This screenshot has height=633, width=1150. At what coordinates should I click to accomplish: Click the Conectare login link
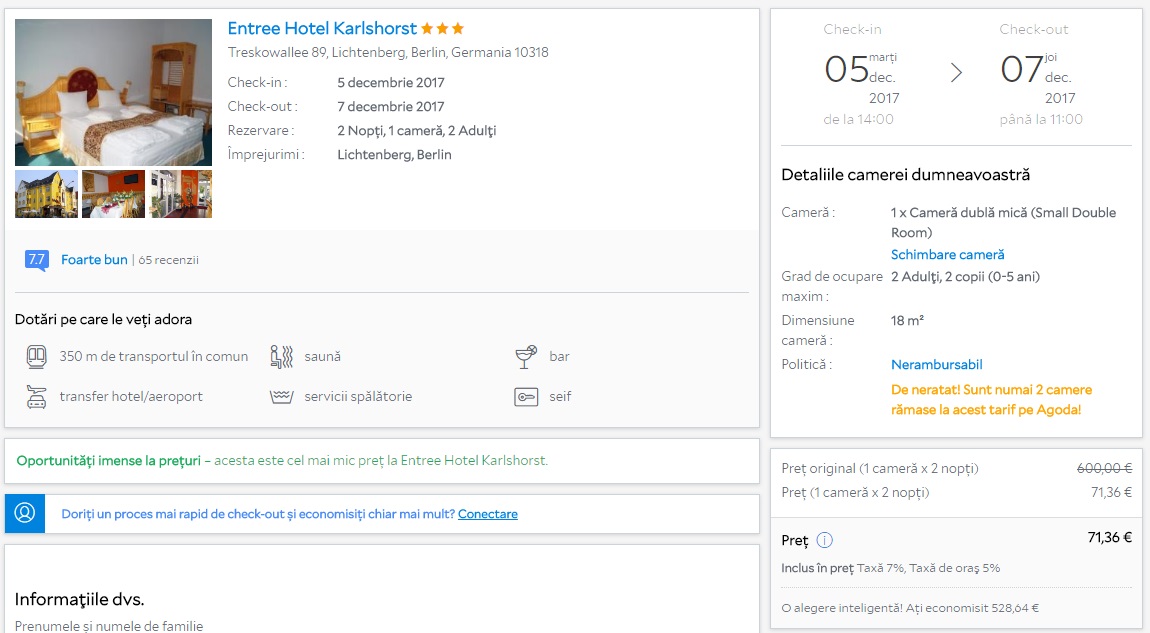487,514
